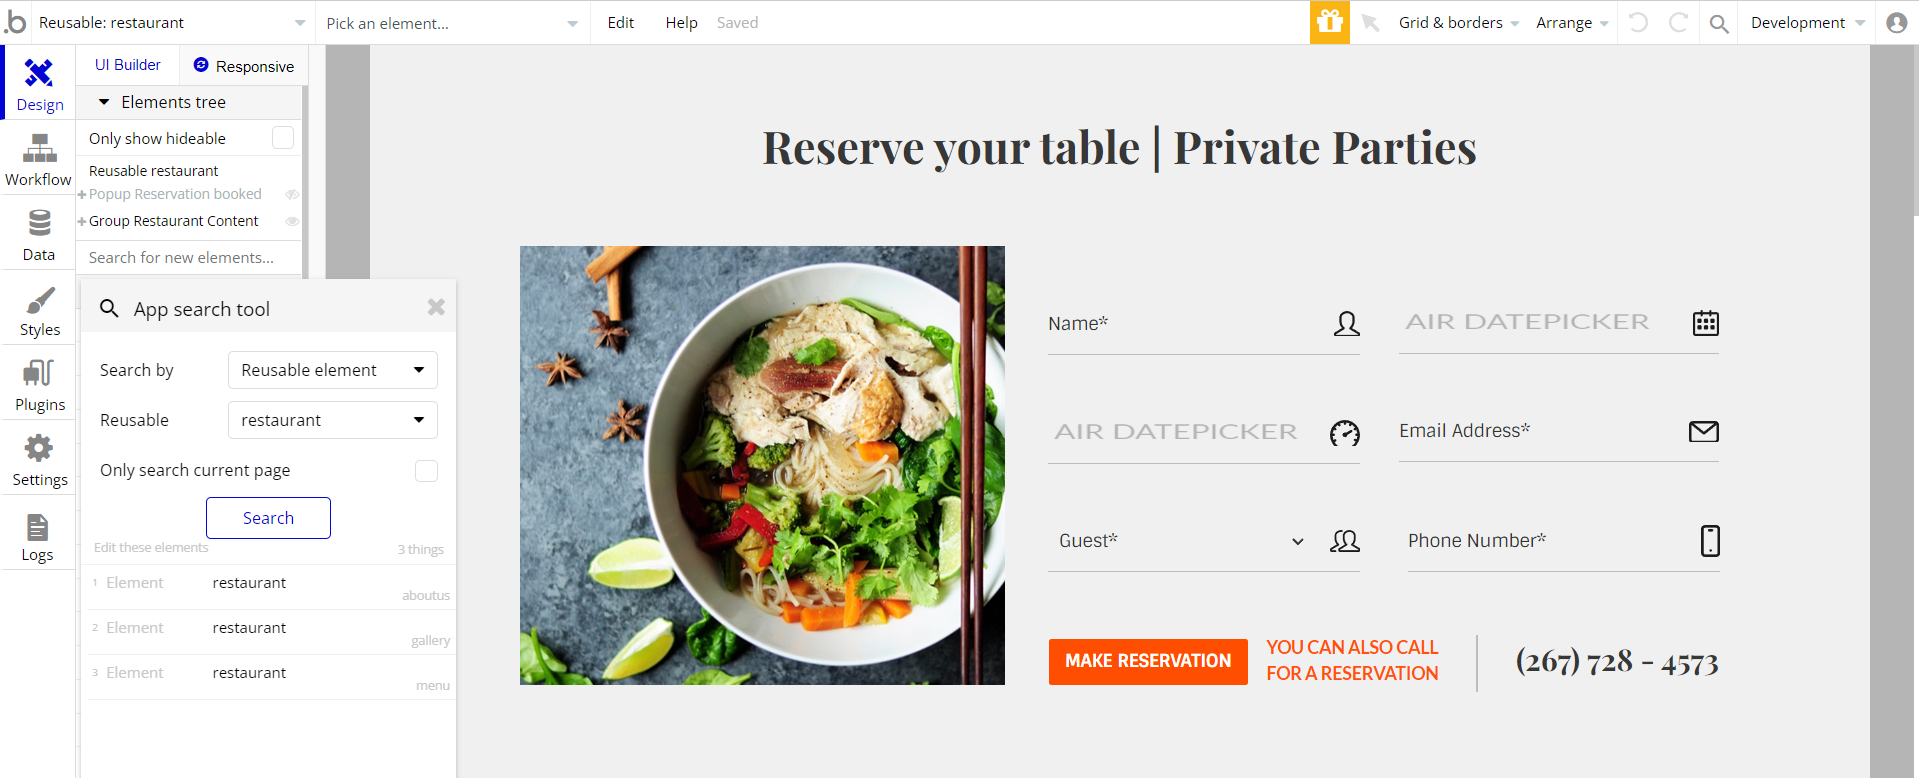The width and height of the screenshot is (1919, 778).
Task: Open the user account avatar icon
Action: pos(1896,23)
